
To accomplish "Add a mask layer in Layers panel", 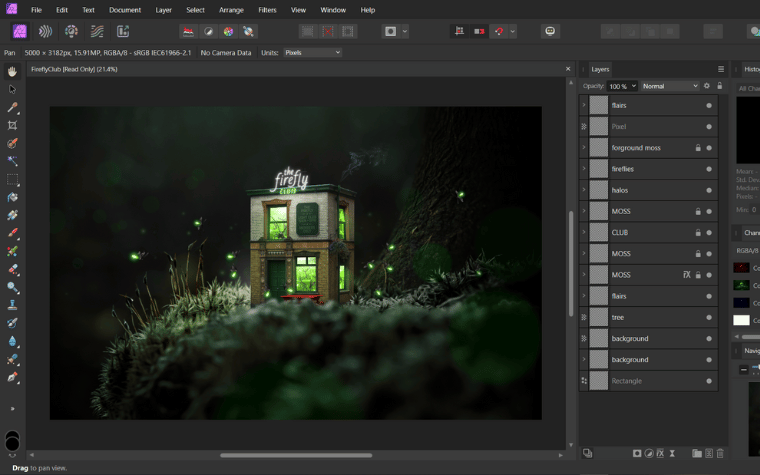I will coord(637,453).
